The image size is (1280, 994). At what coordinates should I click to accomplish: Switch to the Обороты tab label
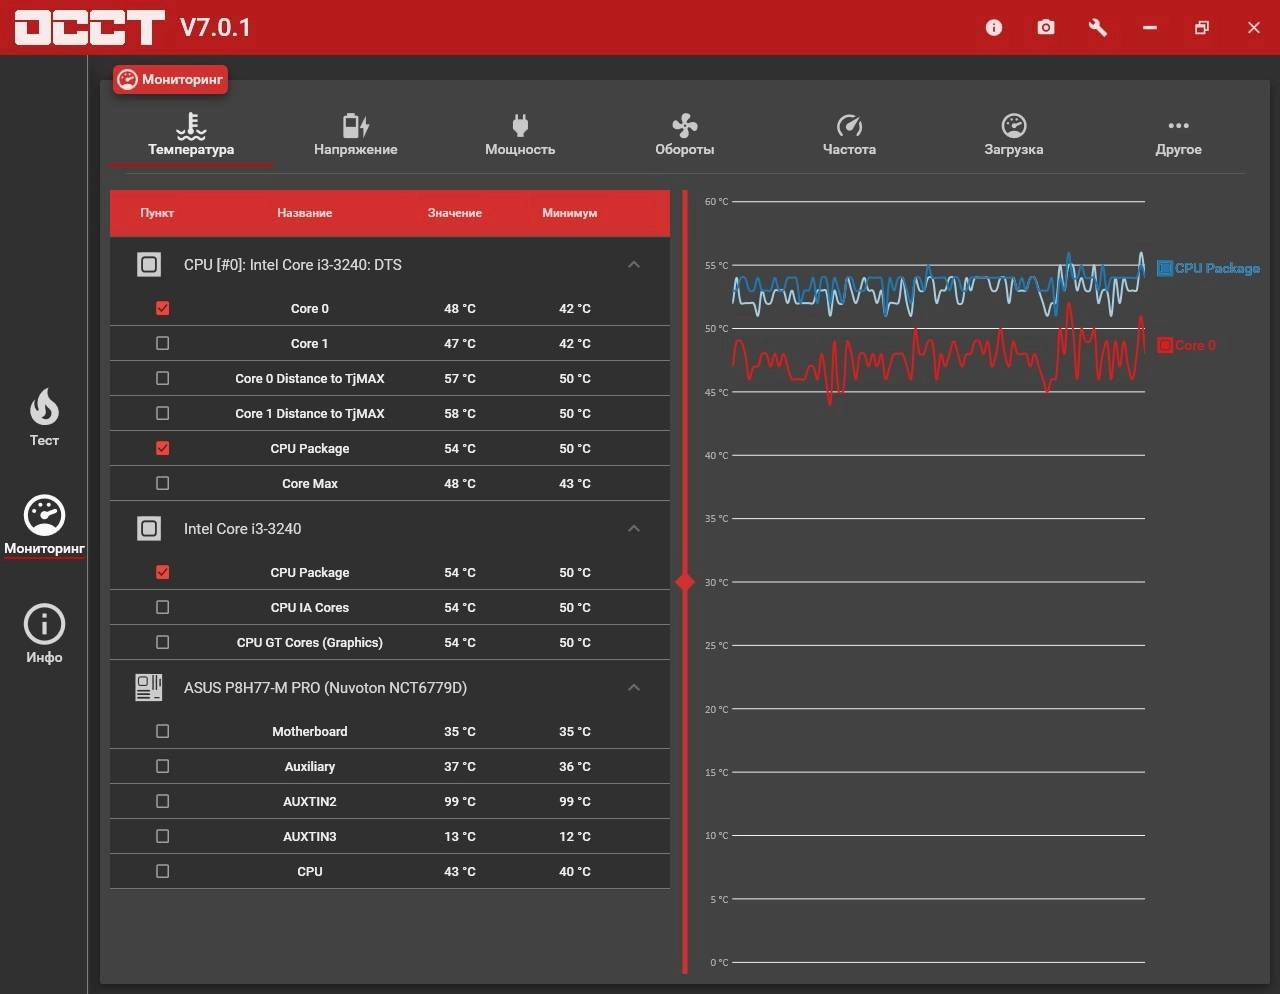coord(685,150)
